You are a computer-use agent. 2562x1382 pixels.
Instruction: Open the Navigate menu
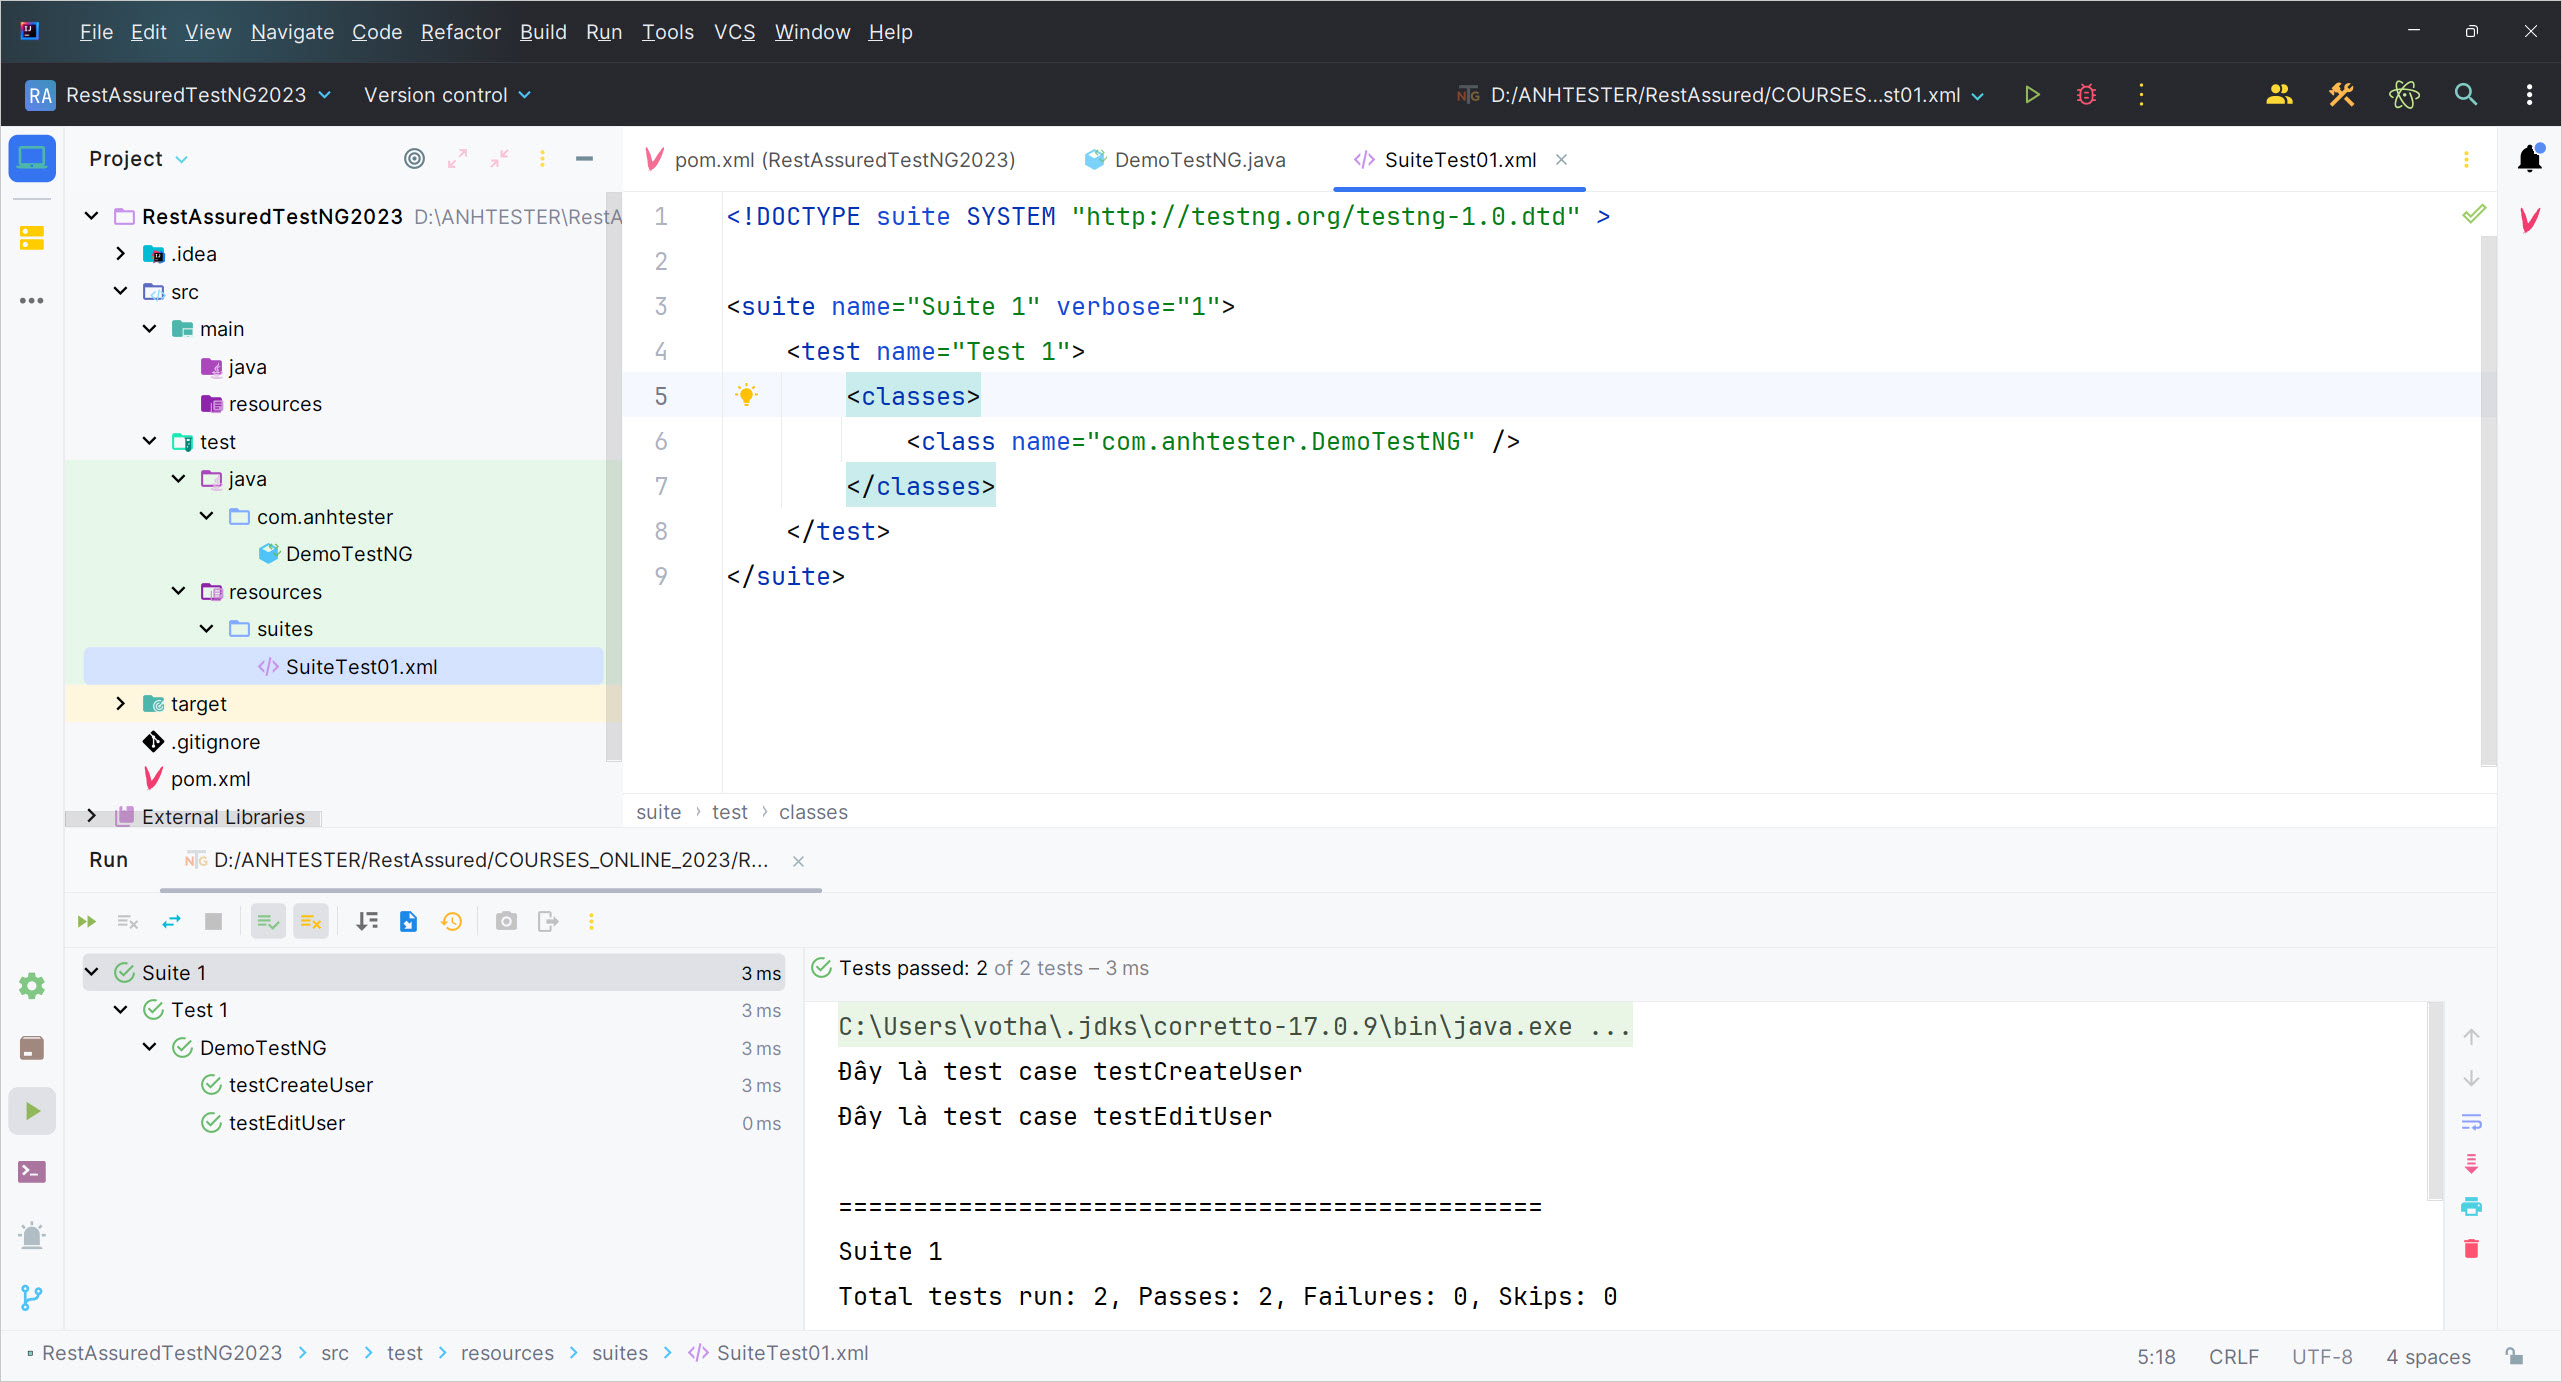[x=292, y=32]
